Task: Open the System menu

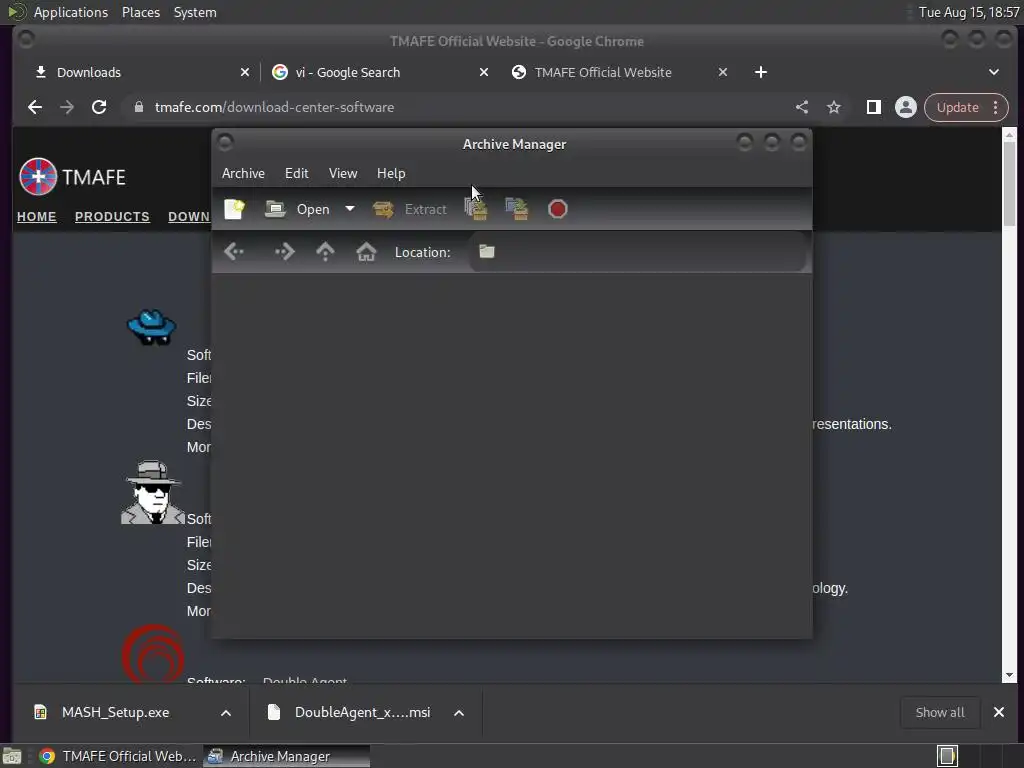Action: click(x=195, y=12)
